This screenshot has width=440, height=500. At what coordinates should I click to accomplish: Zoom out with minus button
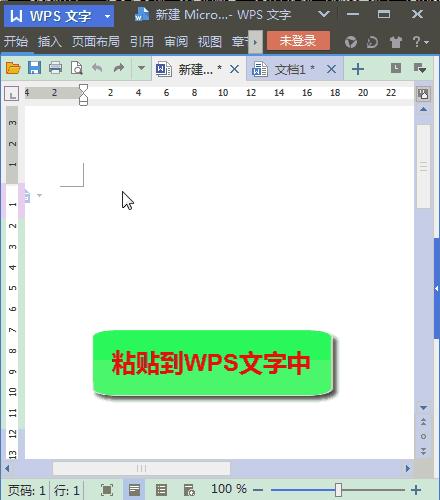pyautogui.click(x=258, y=490)
